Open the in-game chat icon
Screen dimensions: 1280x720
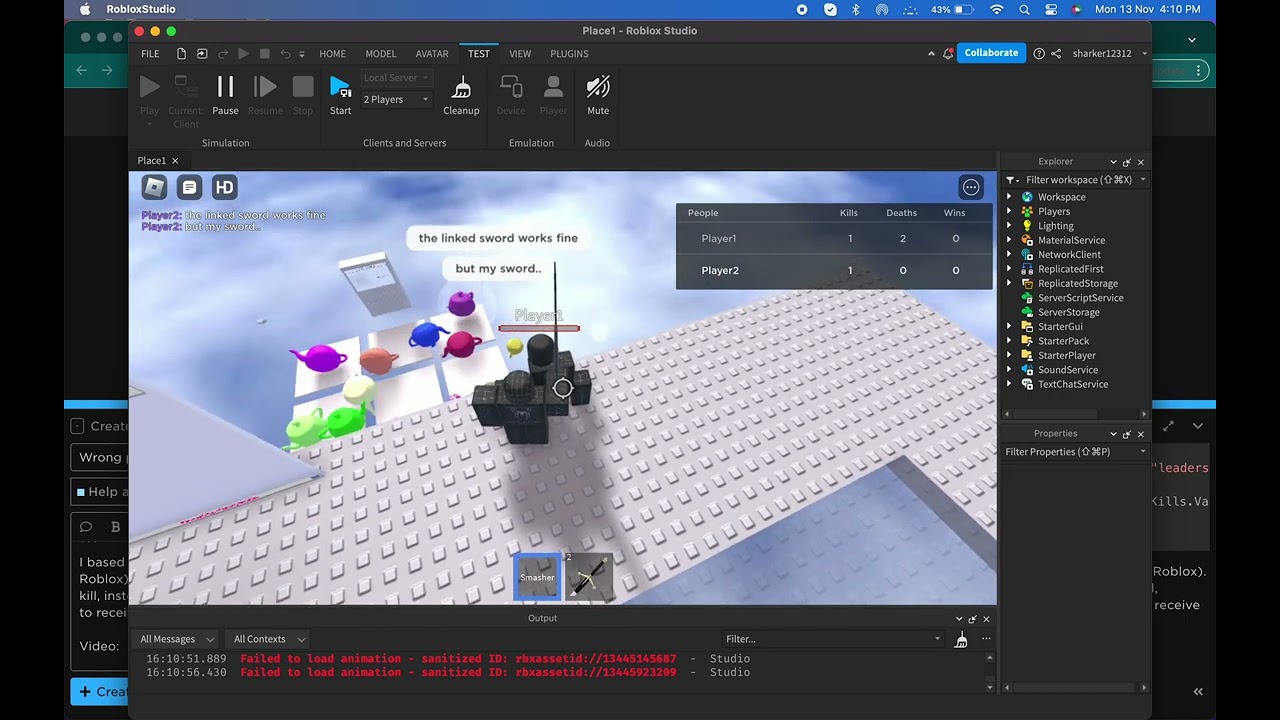tap(189, 187)
